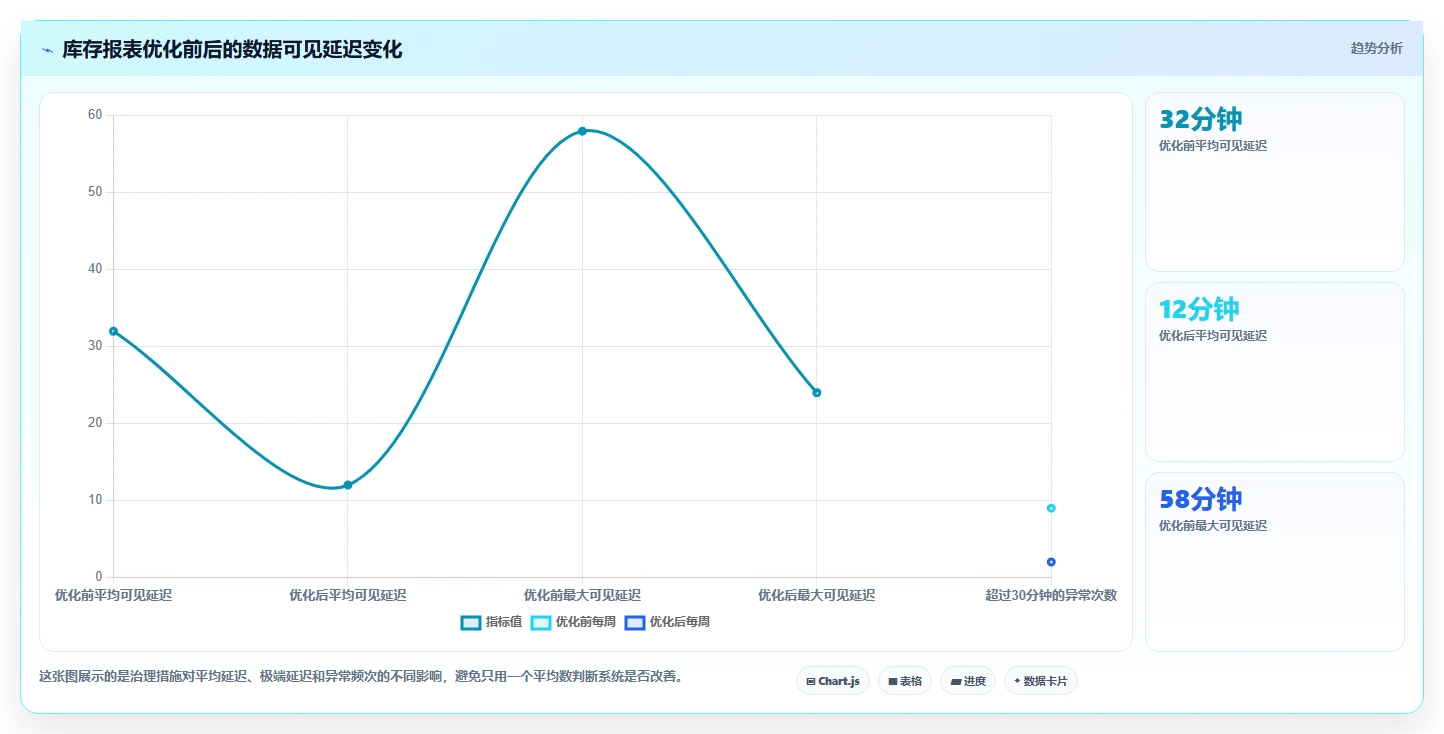Image resolution: width=1444 pixels, height=734 pixels.
Task: Click the 表格 tag icon
Action: click(892, 682)
